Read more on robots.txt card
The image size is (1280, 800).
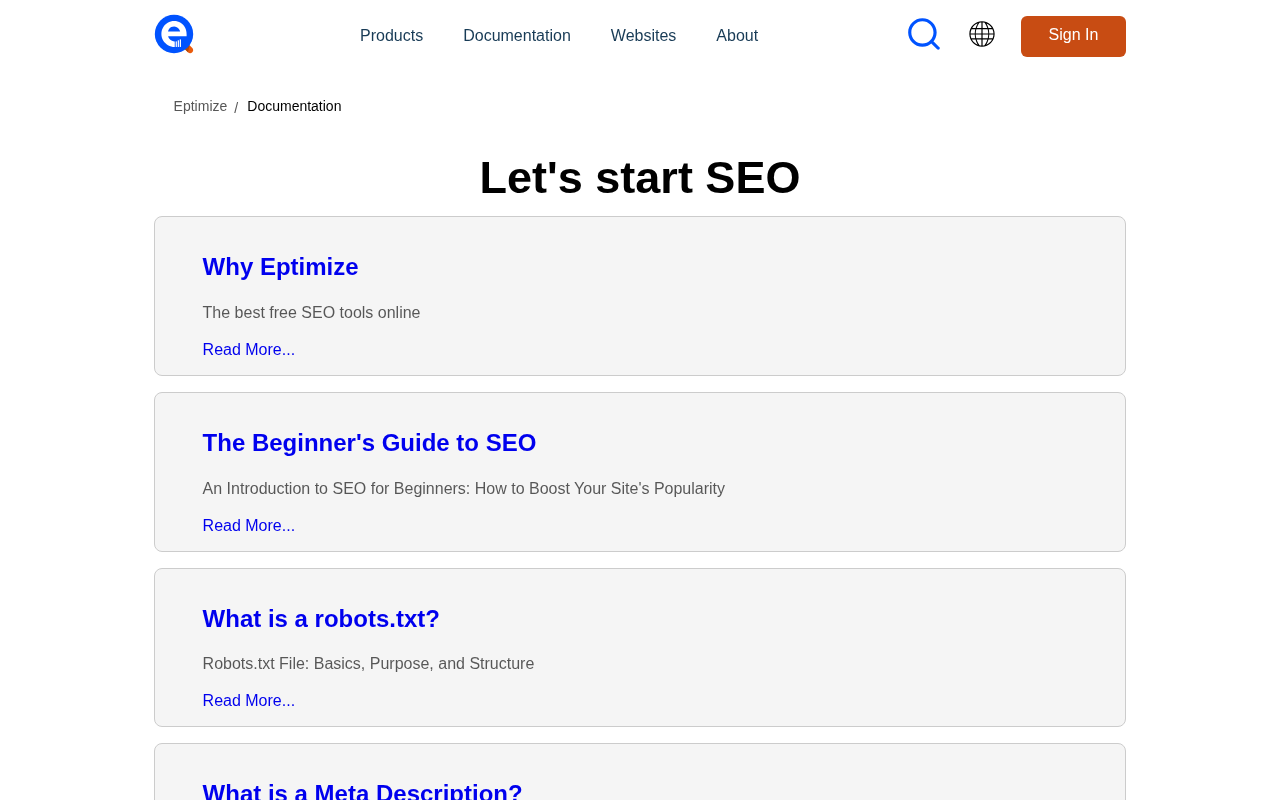click(248, 701)
